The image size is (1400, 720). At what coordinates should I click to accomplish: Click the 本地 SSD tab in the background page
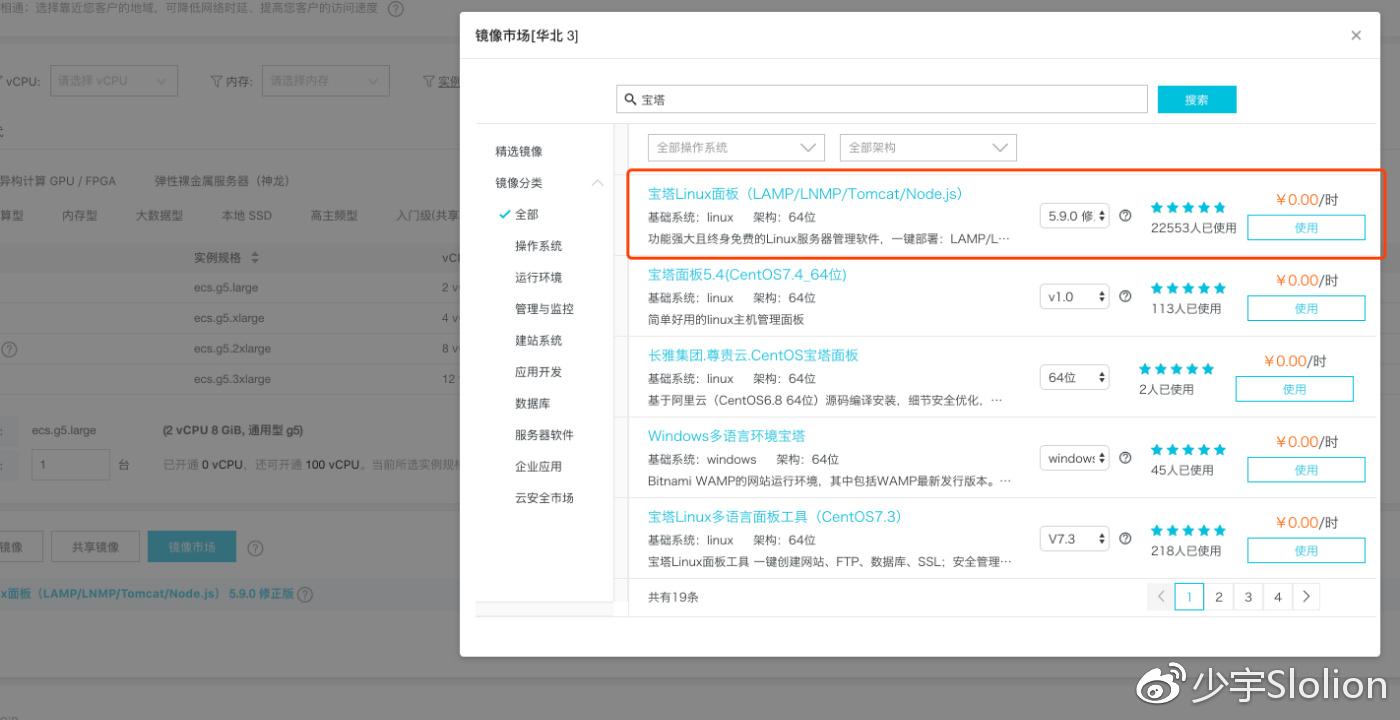click(x=247, y=215)
